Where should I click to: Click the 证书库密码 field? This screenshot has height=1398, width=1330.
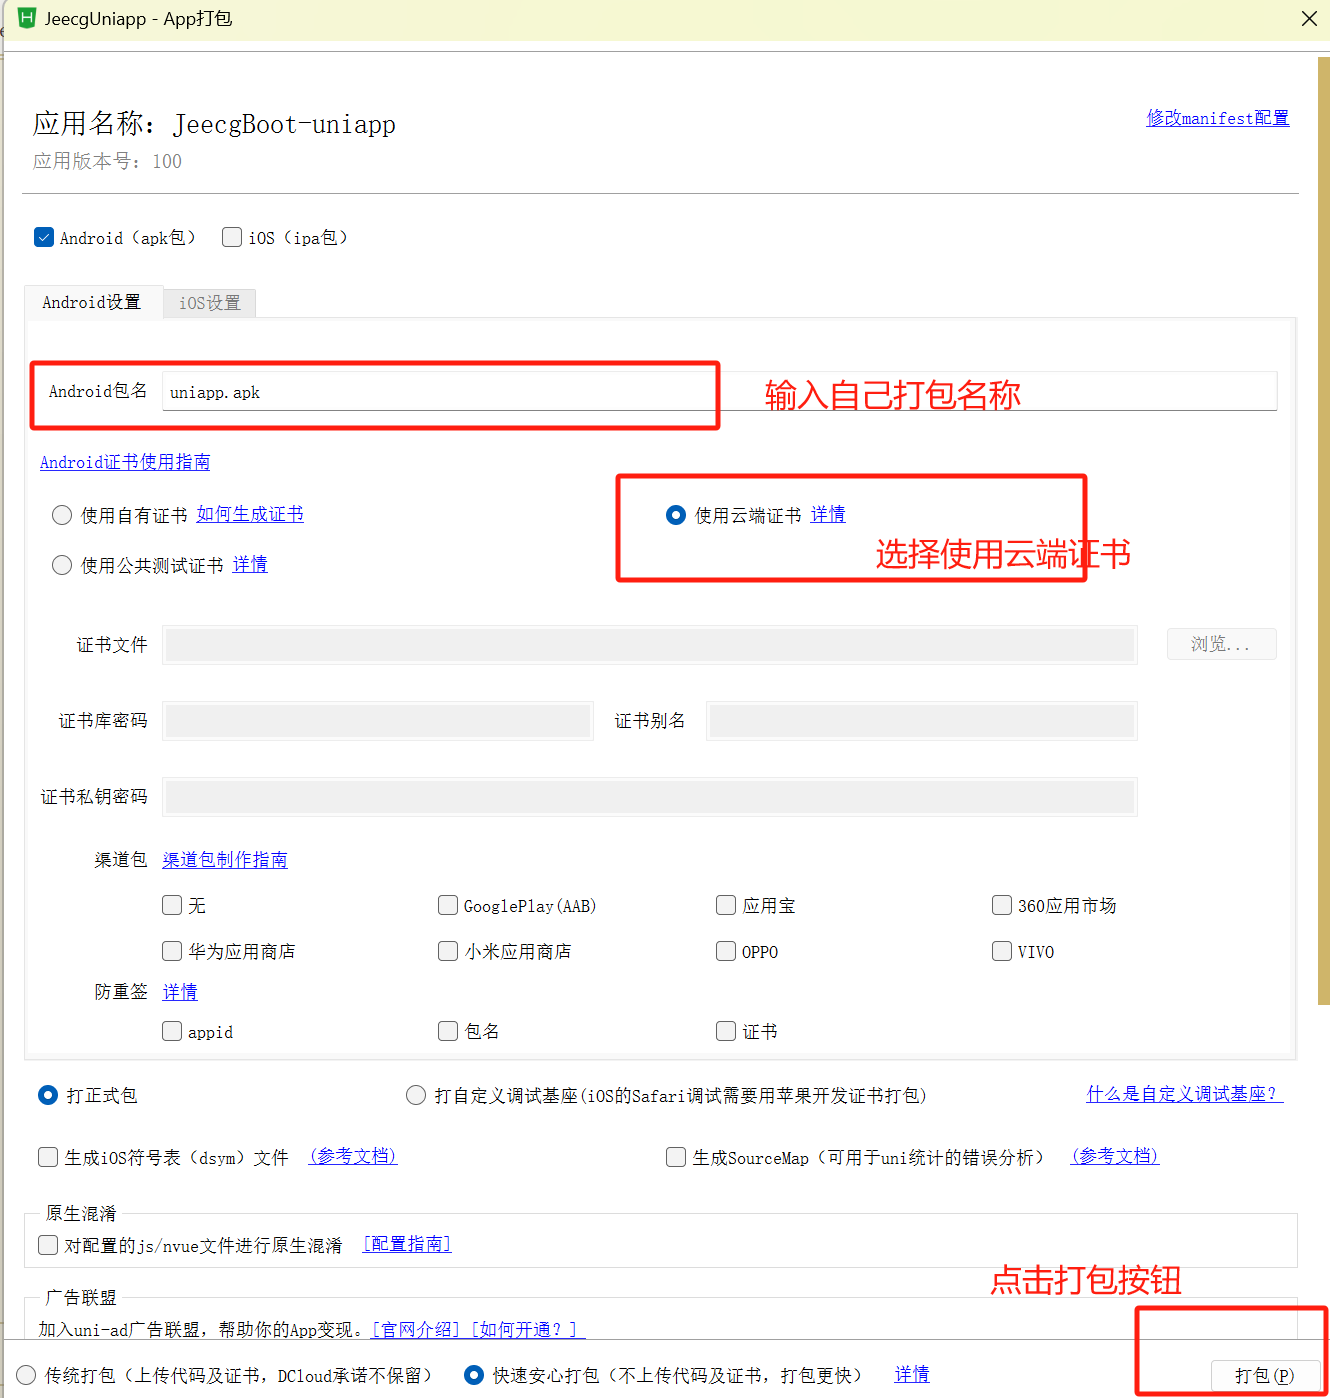[x=378, y=721]
